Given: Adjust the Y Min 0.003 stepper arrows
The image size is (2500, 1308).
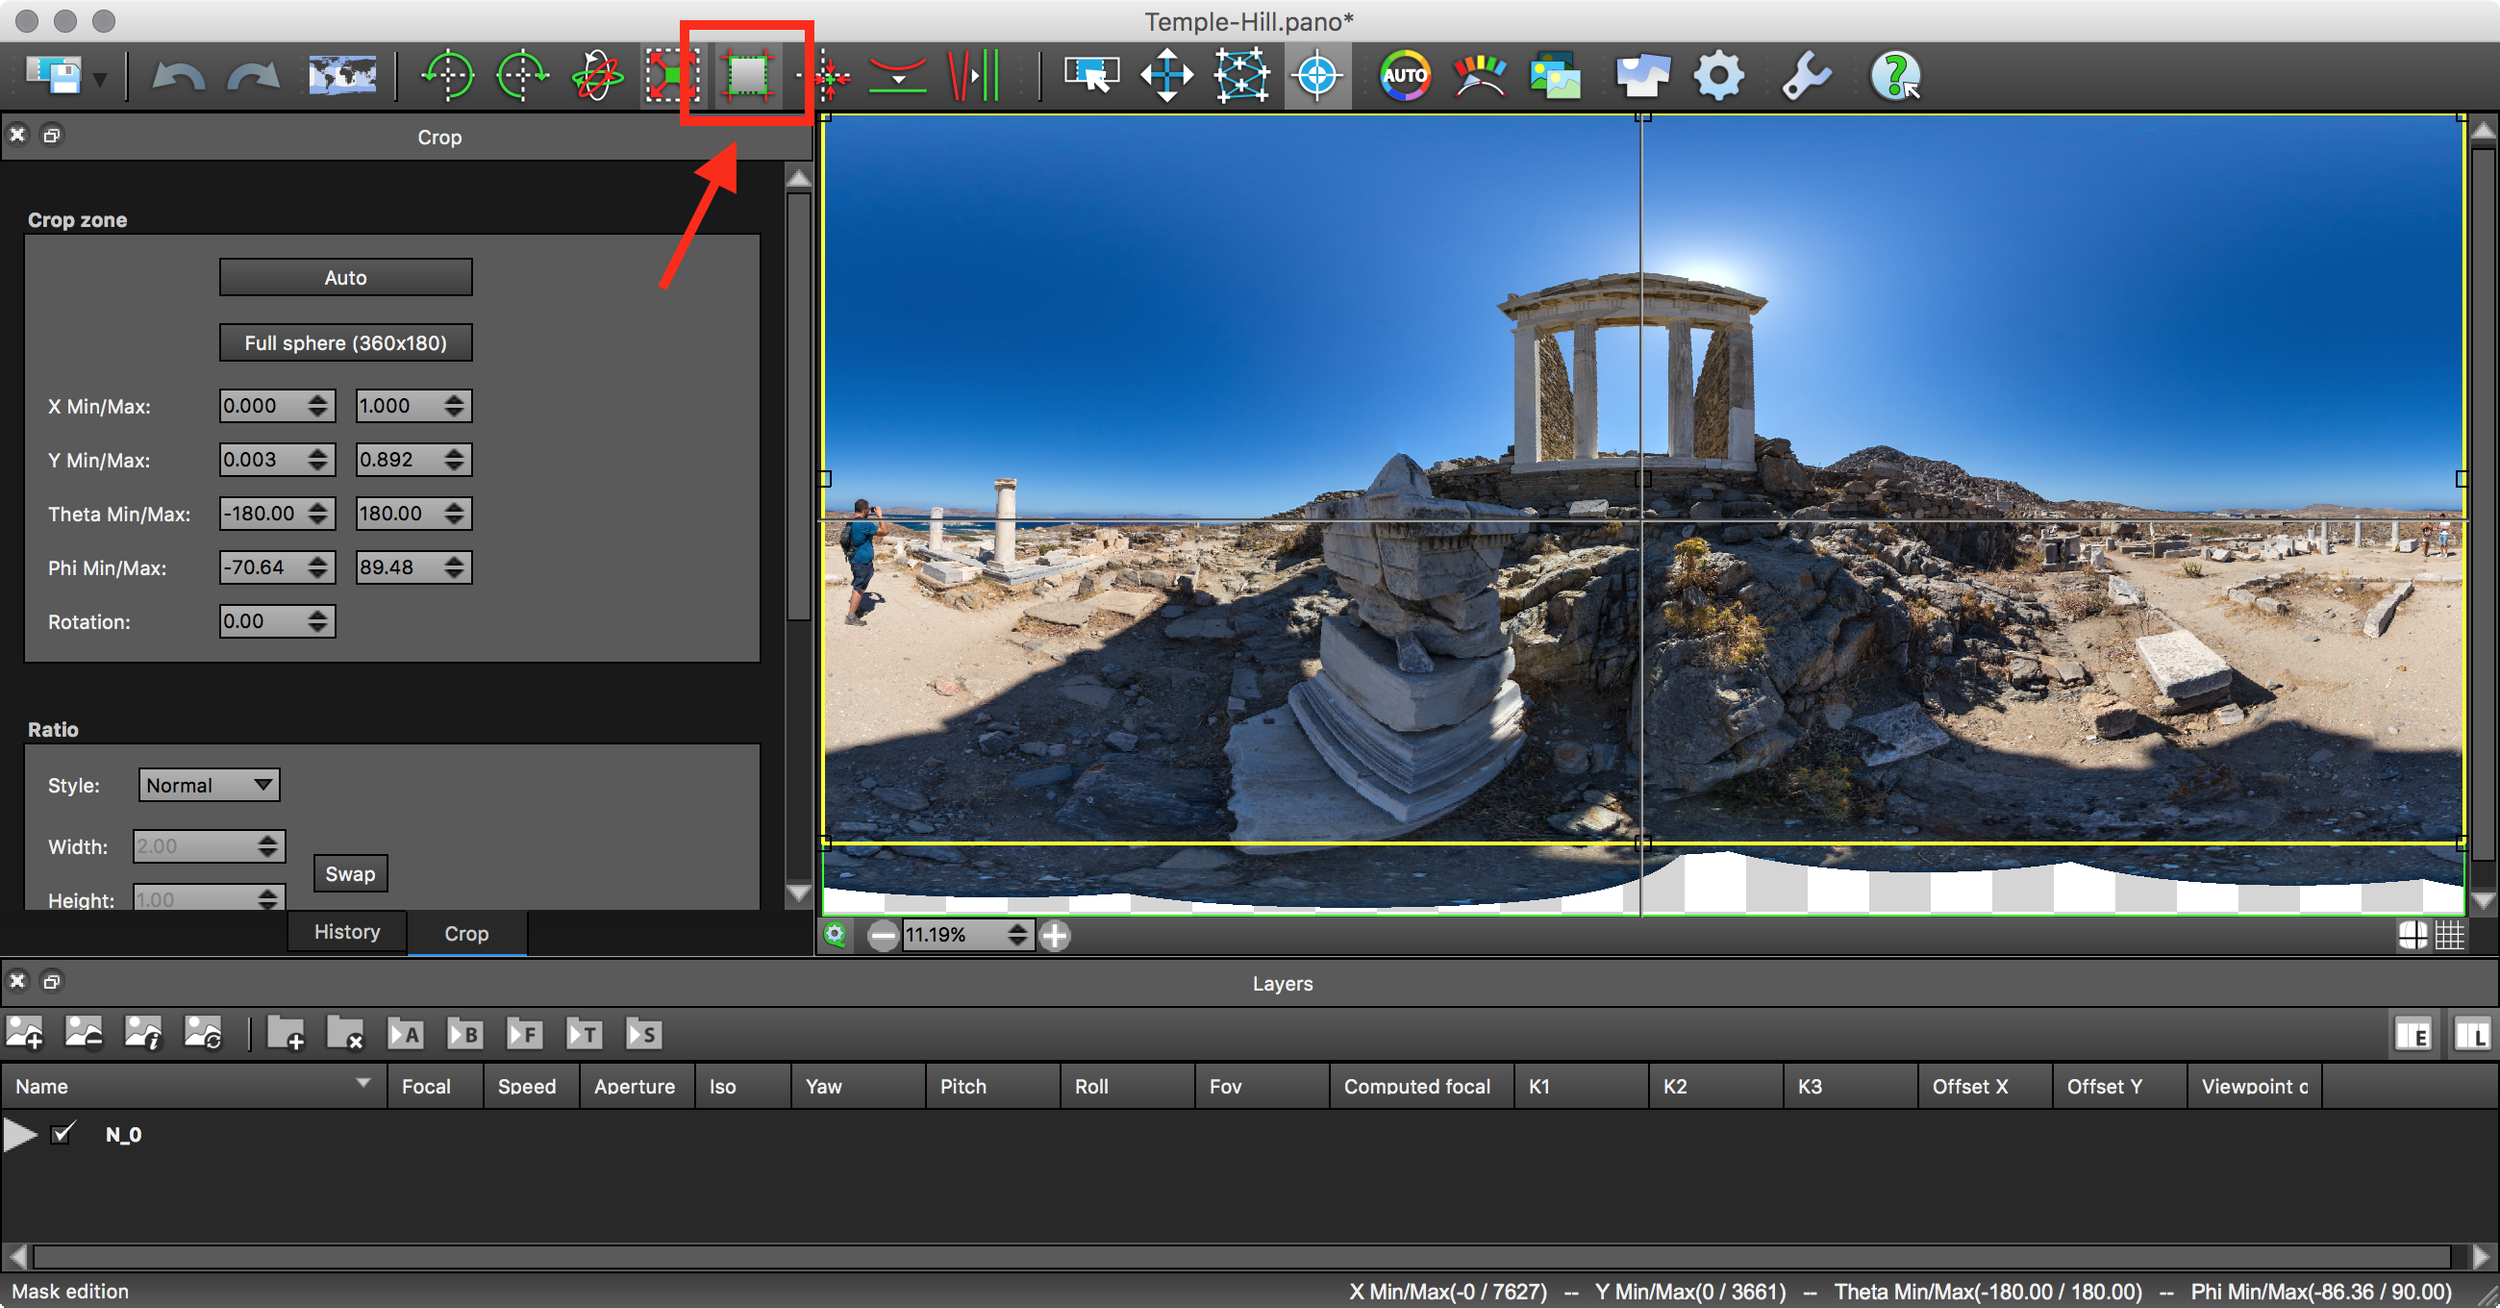Looking at the screenshot, I should click(318, 459).
